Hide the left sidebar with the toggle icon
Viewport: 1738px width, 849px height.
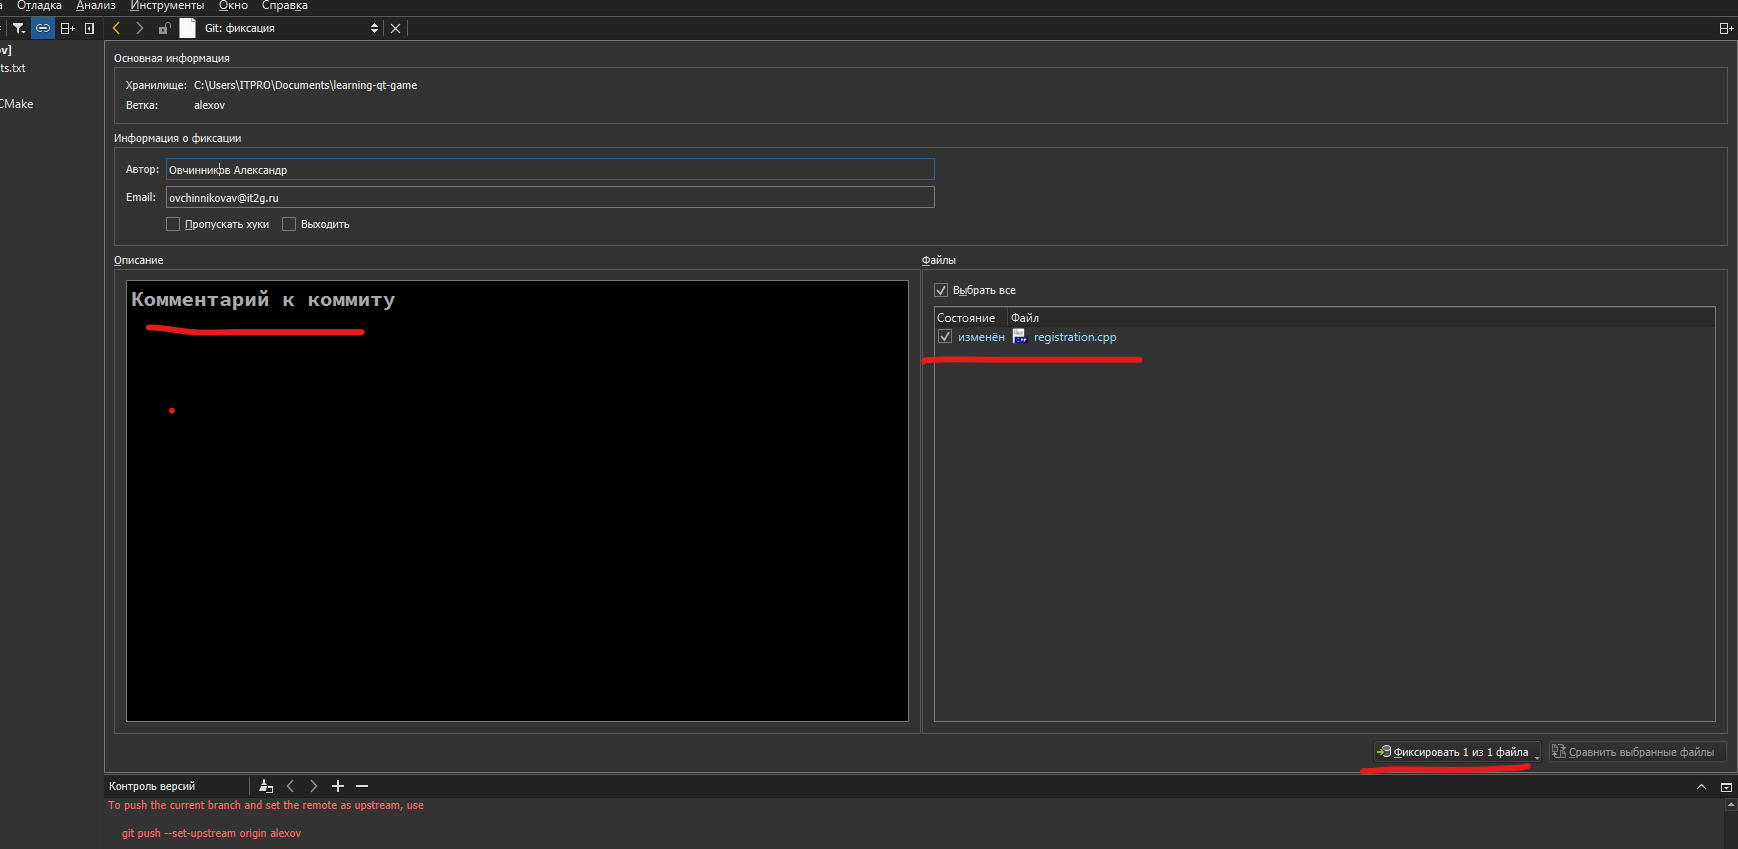pyautogui.click(x=90, y=28)
